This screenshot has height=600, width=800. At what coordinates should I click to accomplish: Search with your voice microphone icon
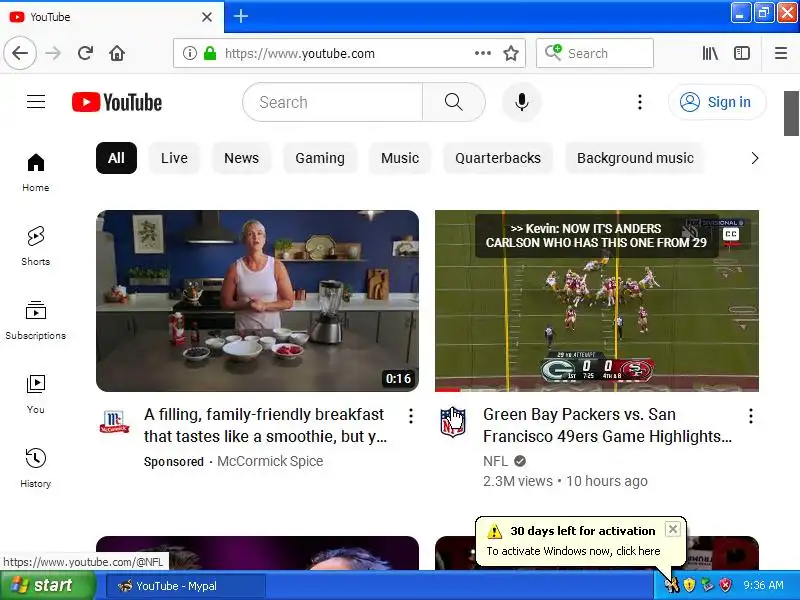[x=521, y=102]
